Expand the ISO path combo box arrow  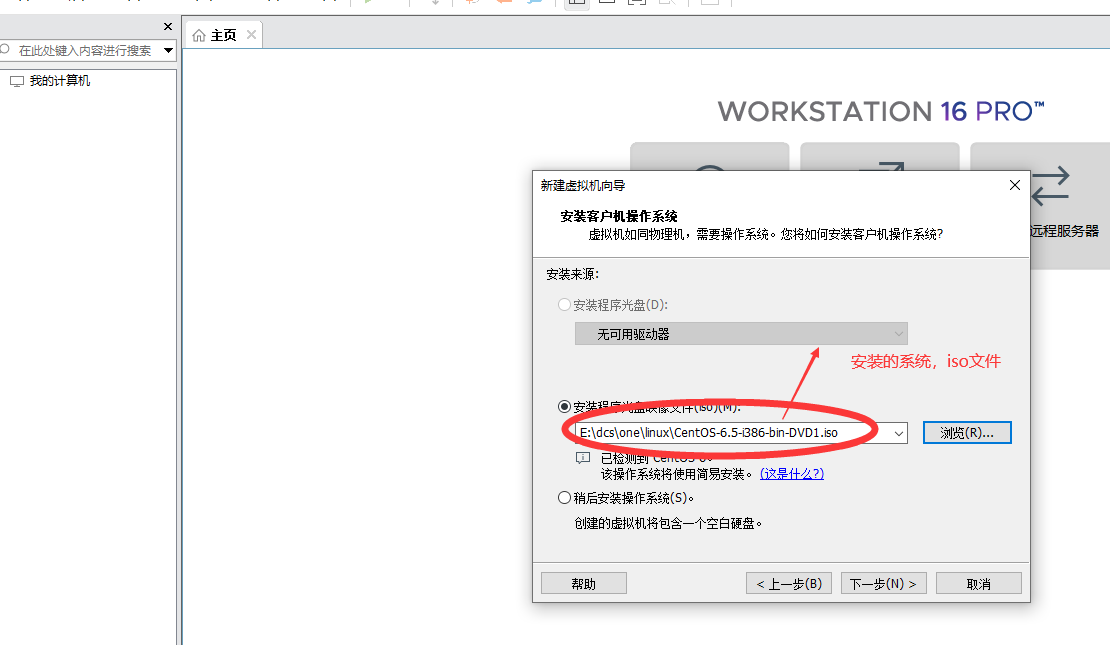(x=898, y=433)
